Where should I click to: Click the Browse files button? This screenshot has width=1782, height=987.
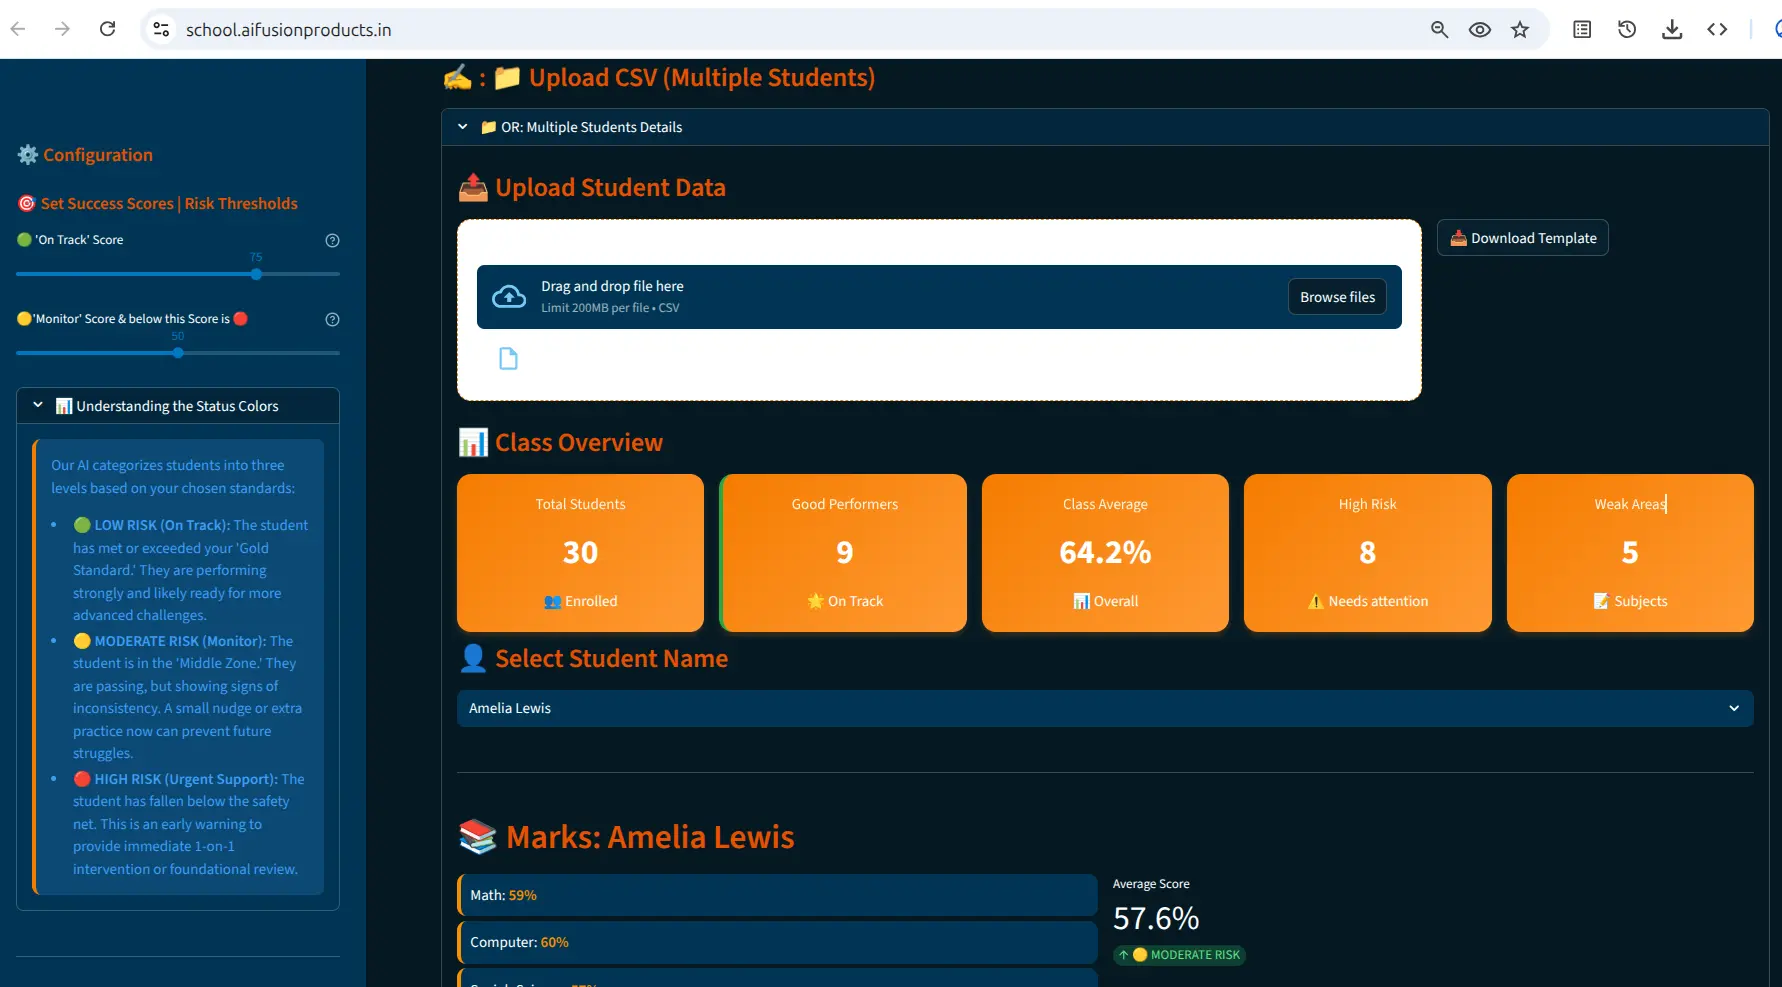pos(1337,297)
